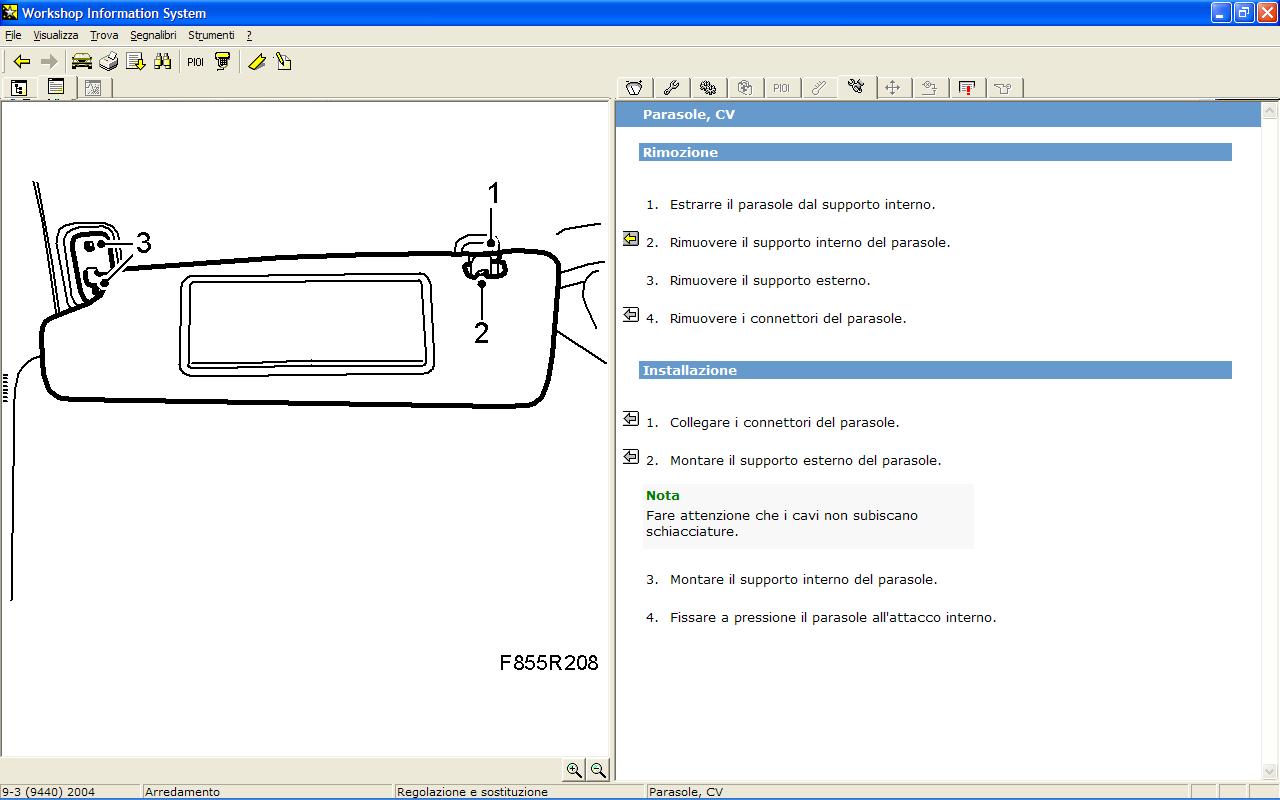Click the yellow bookmark icon
Screen dimensions: 1280x800
click(x=257, y=62)
